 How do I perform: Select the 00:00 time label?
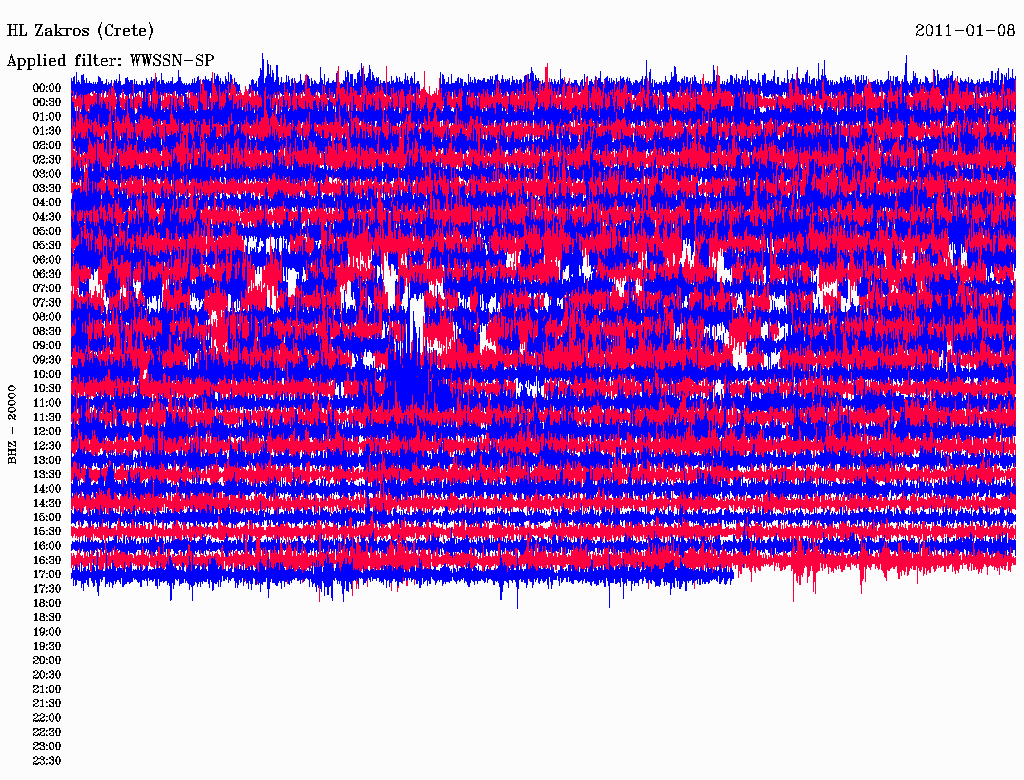pos(47,88)
